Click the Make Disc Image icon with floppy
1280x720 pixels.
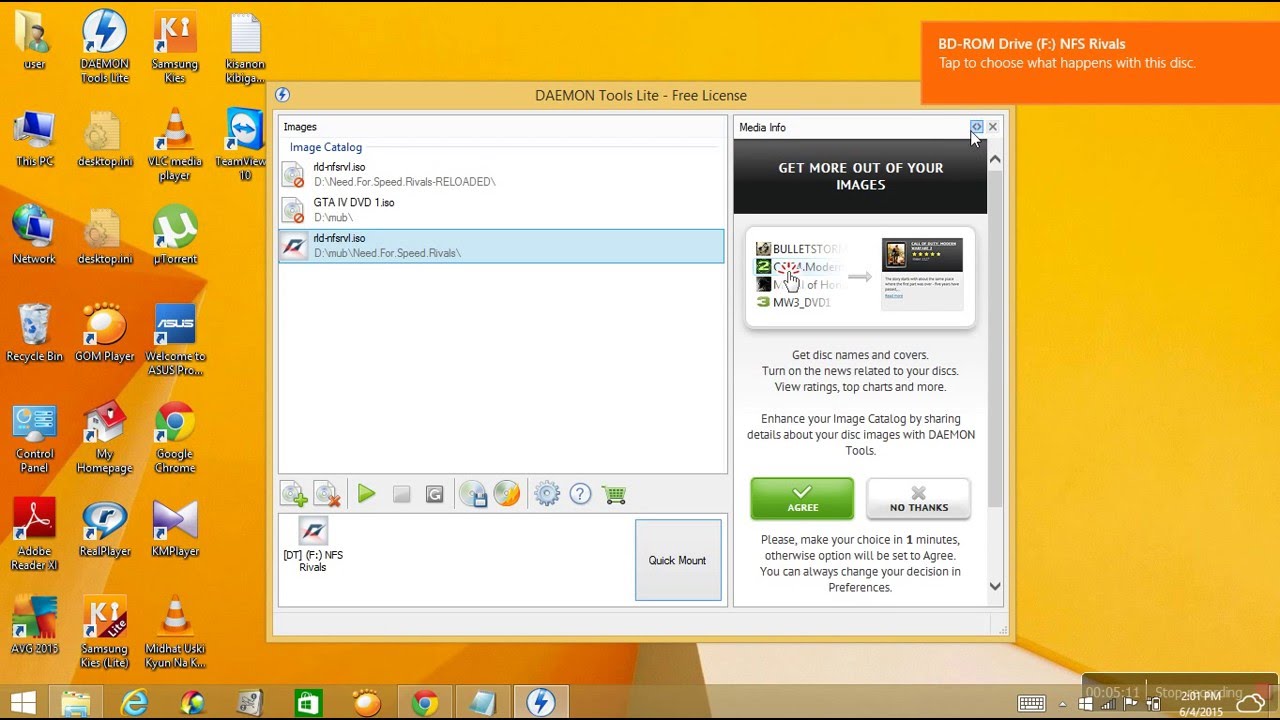pos(473,494)
